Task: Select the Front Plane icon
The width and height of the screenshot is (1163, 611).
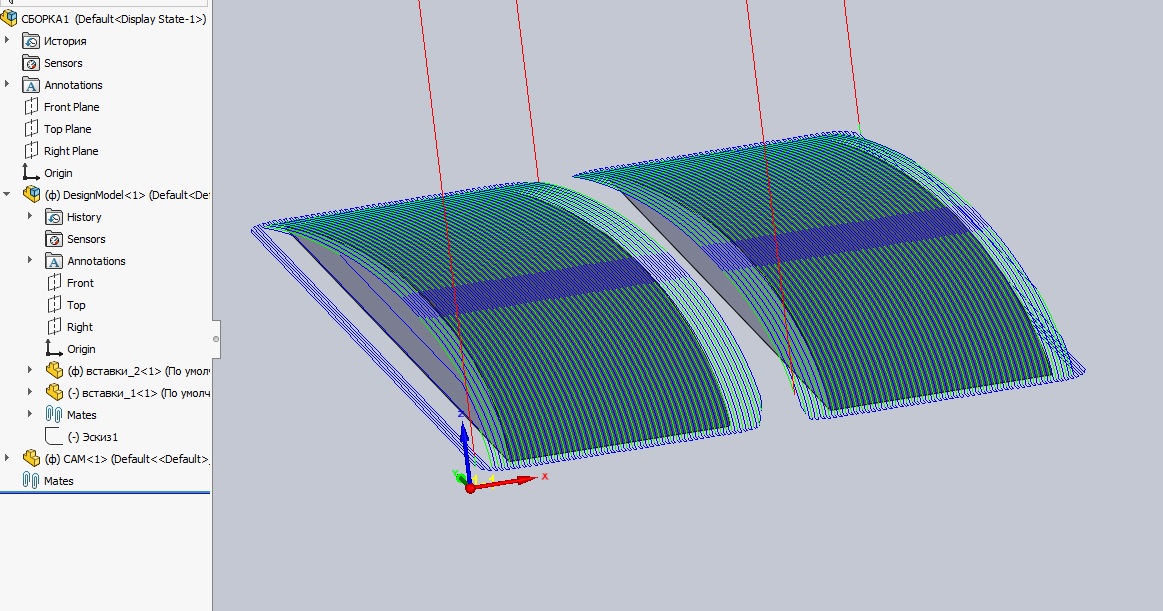Action: pyautogui.click(x=31, y=107)
